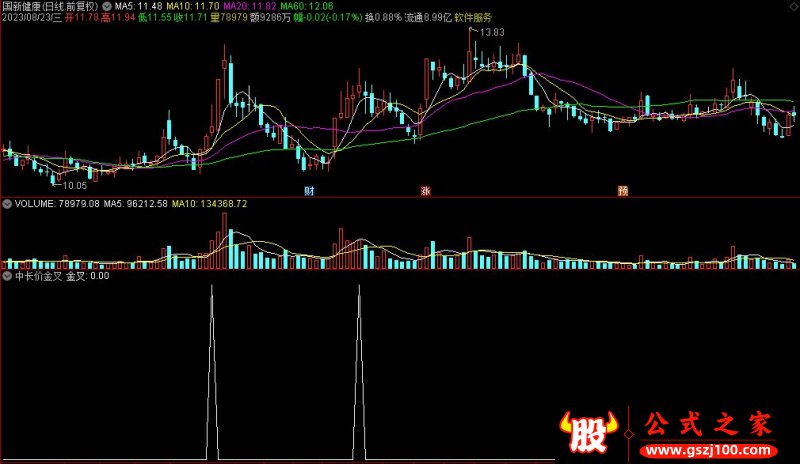Click the orange 预 event marker
The image size is (800, 464).
pyautogui.click(x=623, y=191)
